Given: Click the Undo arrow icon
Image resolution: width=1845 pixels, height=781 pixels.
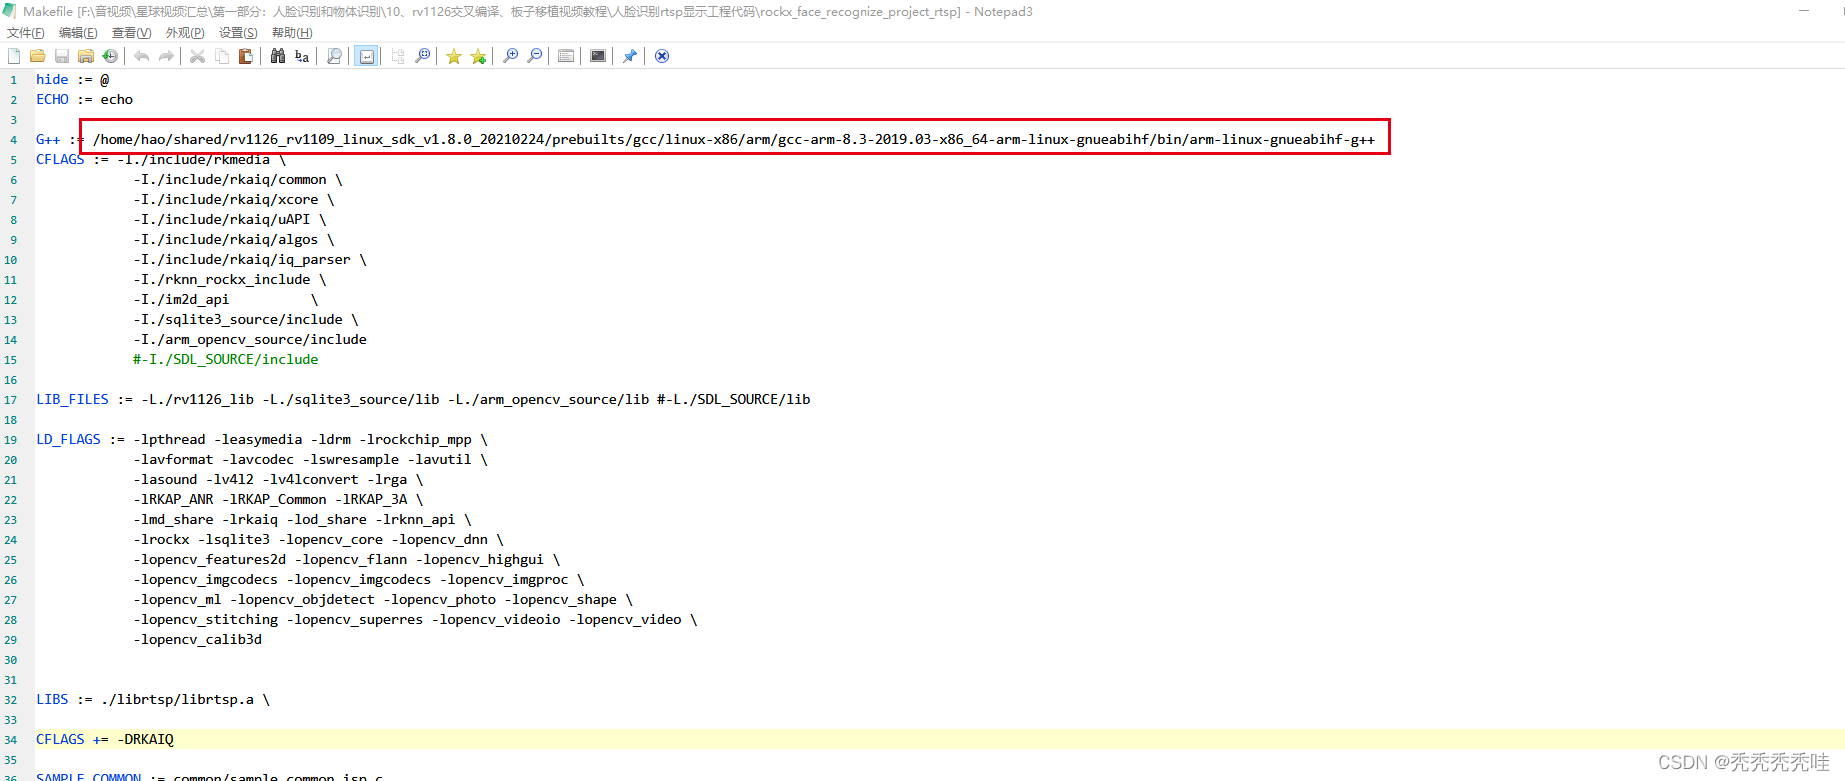Looking at the screenshot, I should [142, 56].
